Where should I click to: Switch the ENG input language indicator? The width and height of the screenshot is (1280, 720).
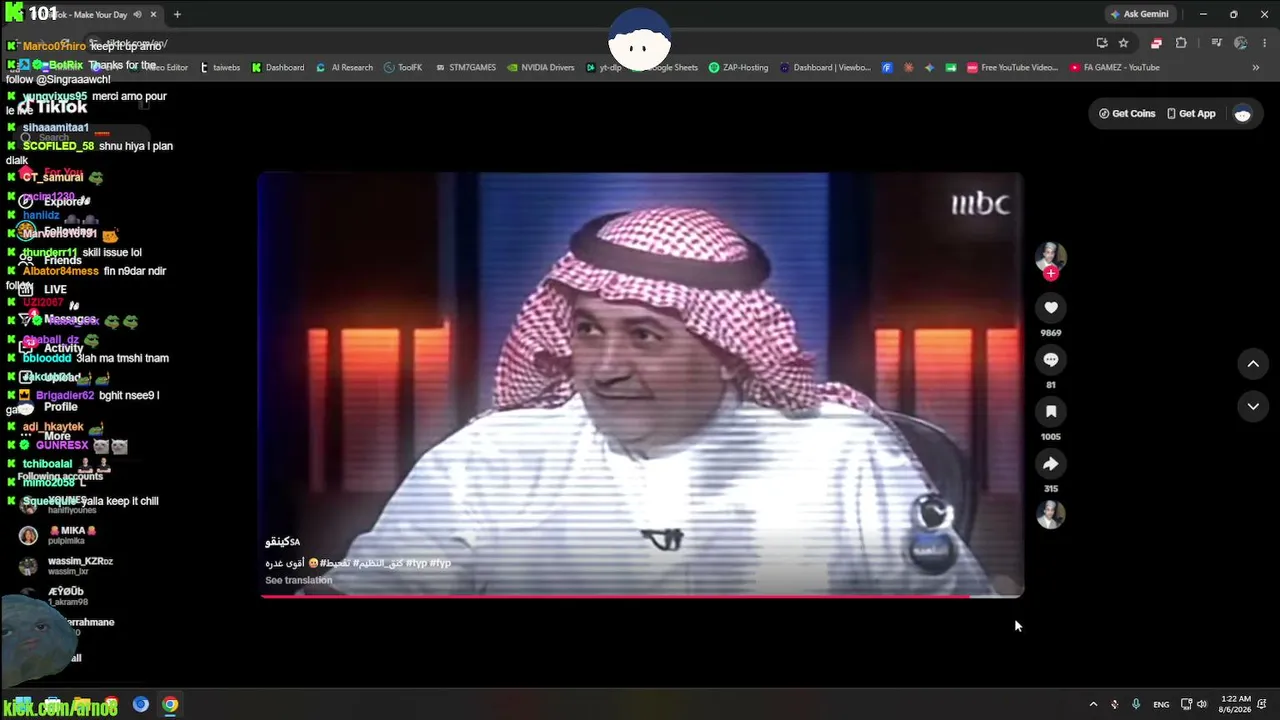pyautogui.click(x=1161, y=704)
